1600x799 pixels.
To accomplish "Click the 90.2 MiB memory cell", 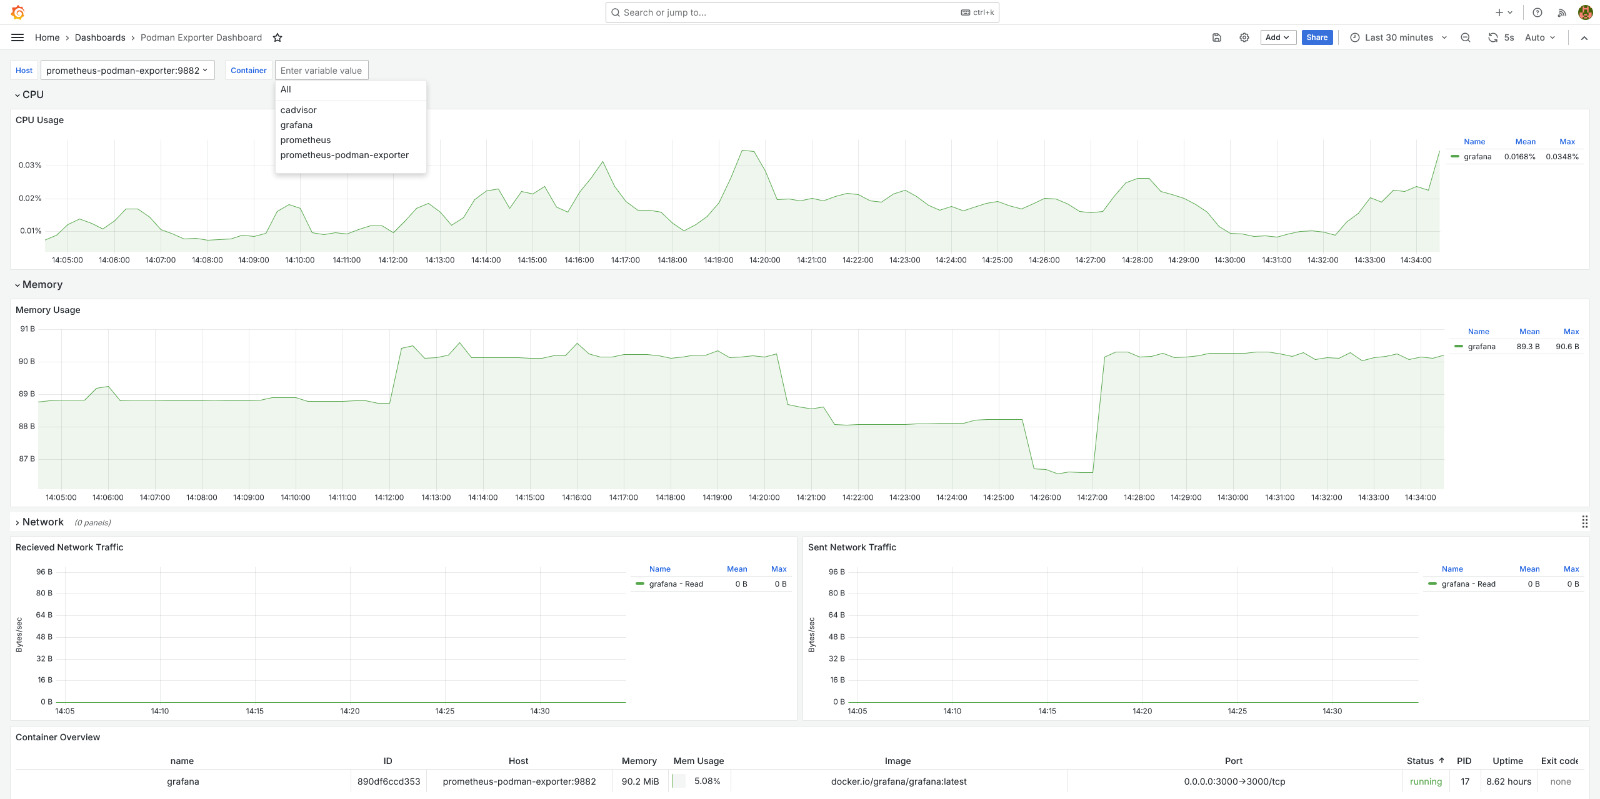I will pyautogui.click(x=640, y=782).
